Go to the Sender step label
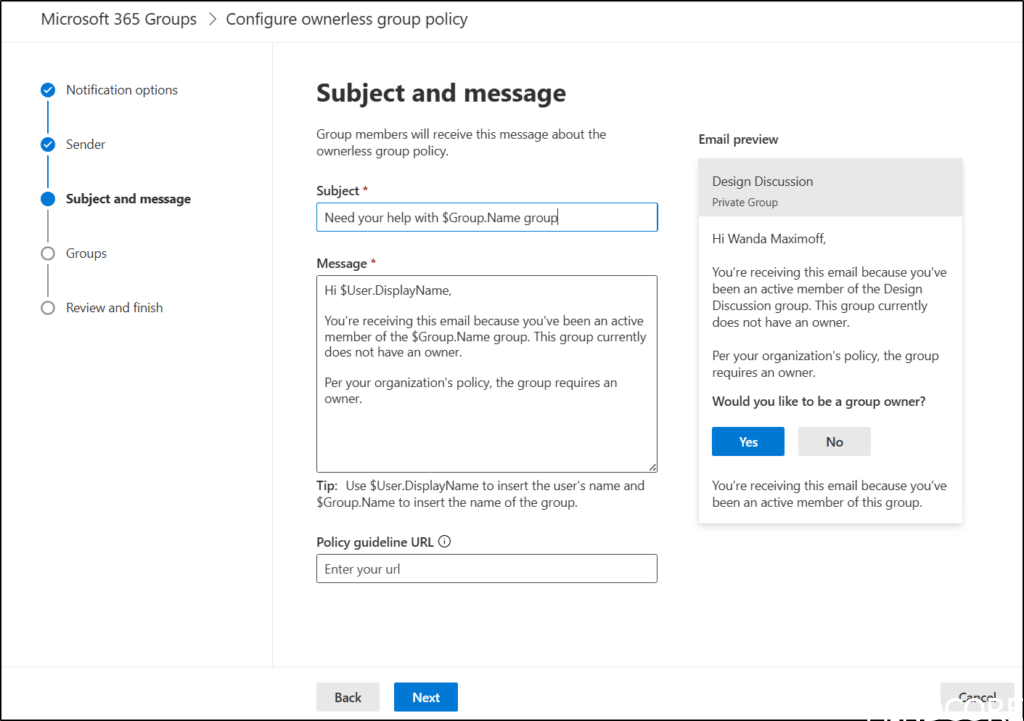Image resolution: width=1024 pixels, height=721 pixels. click(x=86, y=145)
